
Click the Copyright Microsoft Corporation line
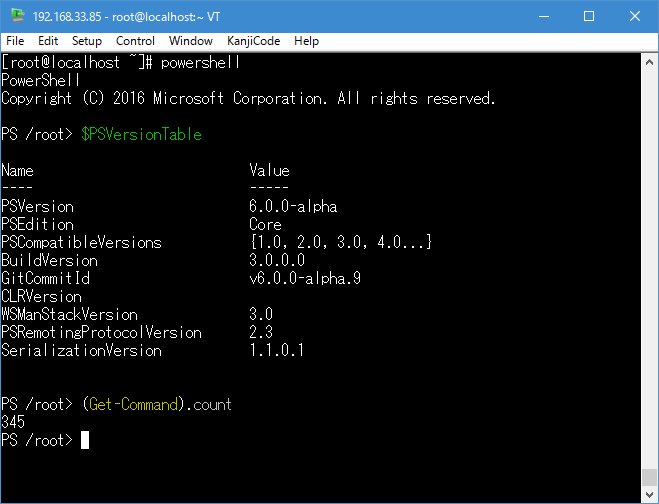coord(248,98)
